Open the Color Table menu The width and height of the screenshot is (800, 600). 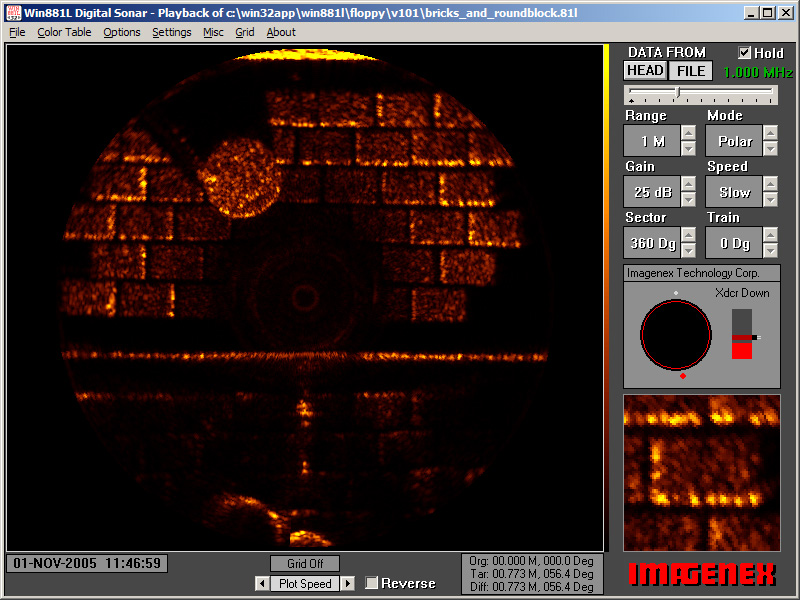coord(63,32)
